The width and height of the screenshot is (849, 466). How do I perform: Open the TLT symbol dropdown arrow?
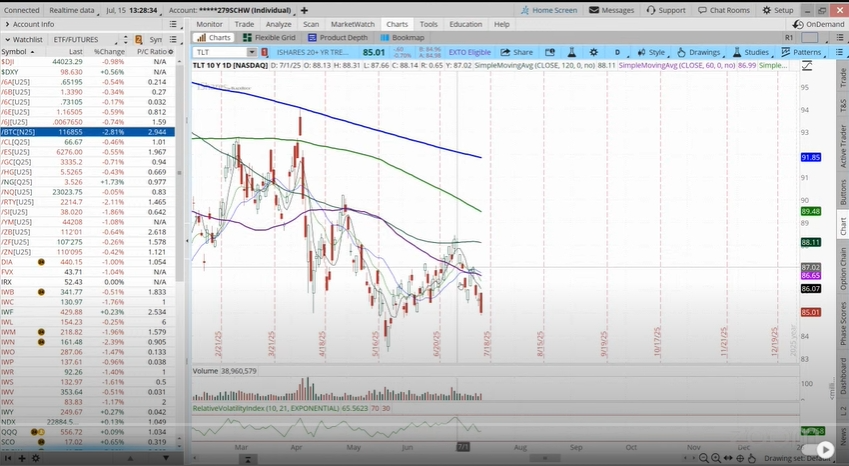click(x=252, y=52)
